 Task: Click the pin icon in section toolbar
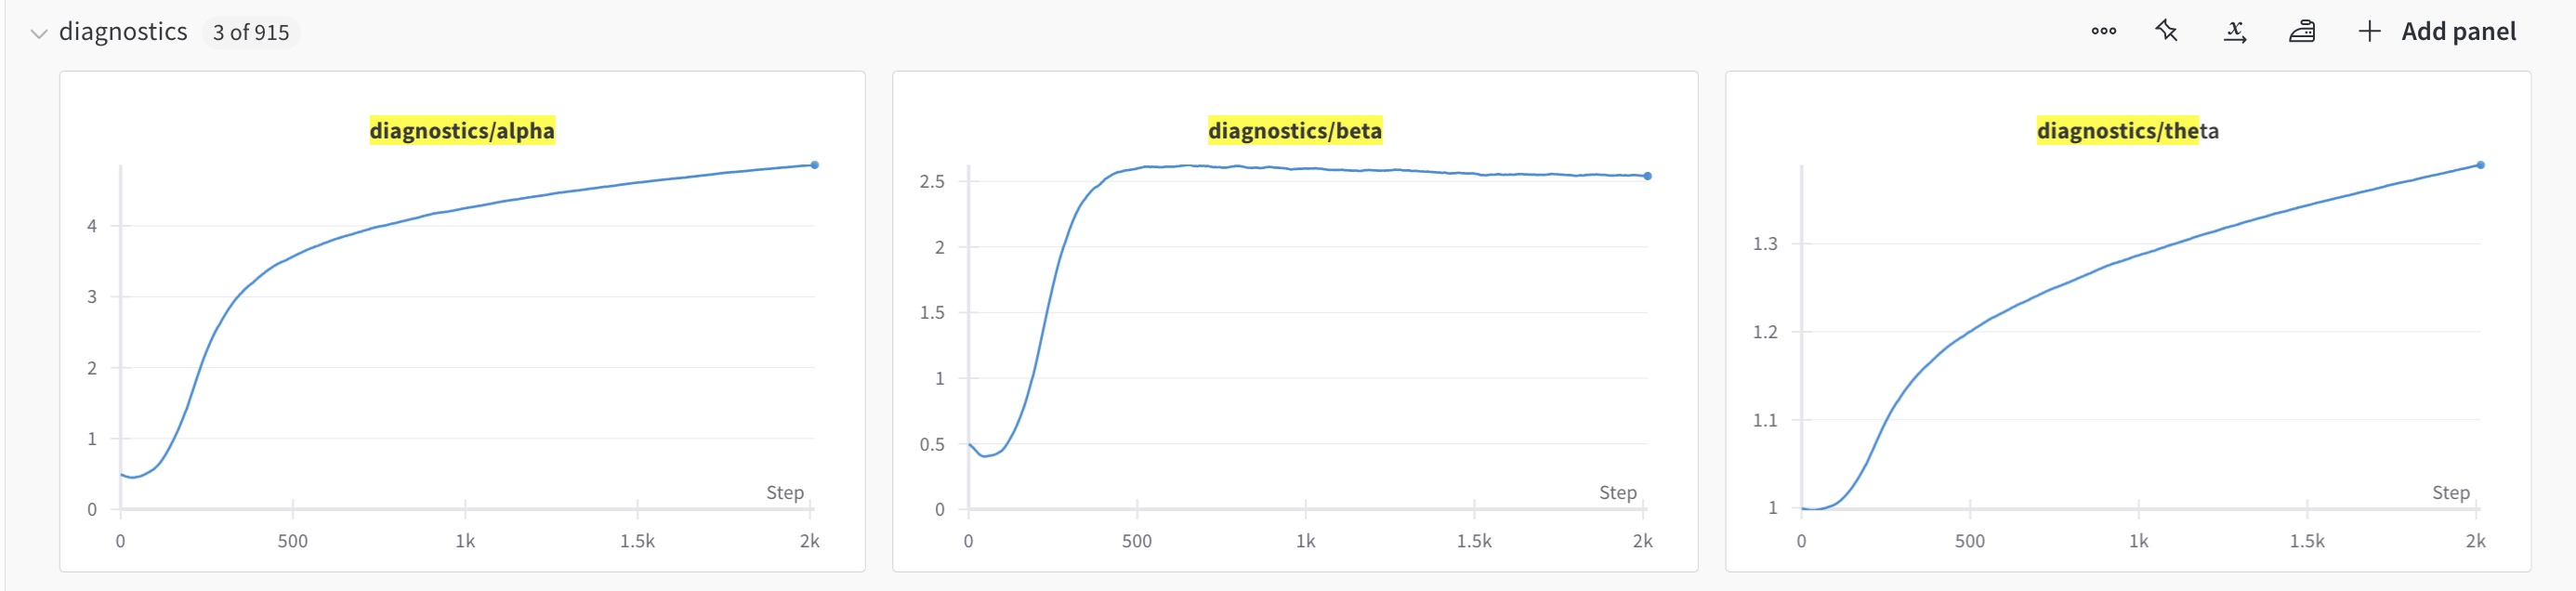tap(2167, 31)
